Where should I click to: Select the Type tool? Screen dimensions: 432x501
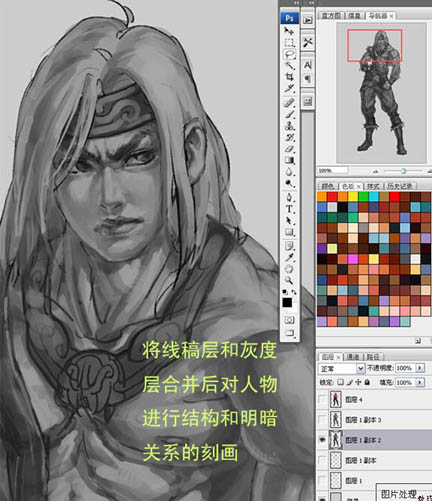click(x=289, y=209)
